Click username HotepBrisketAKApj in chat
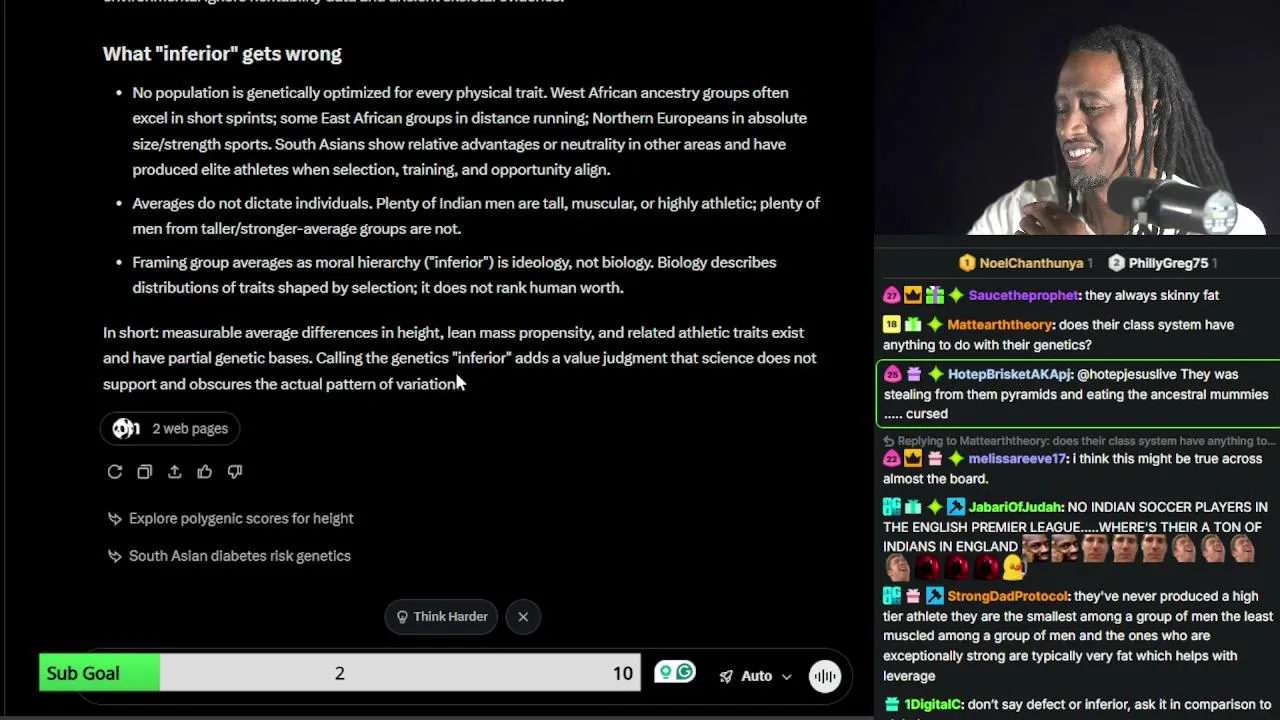1280x720 pixels. click(x=1010, y=374)
